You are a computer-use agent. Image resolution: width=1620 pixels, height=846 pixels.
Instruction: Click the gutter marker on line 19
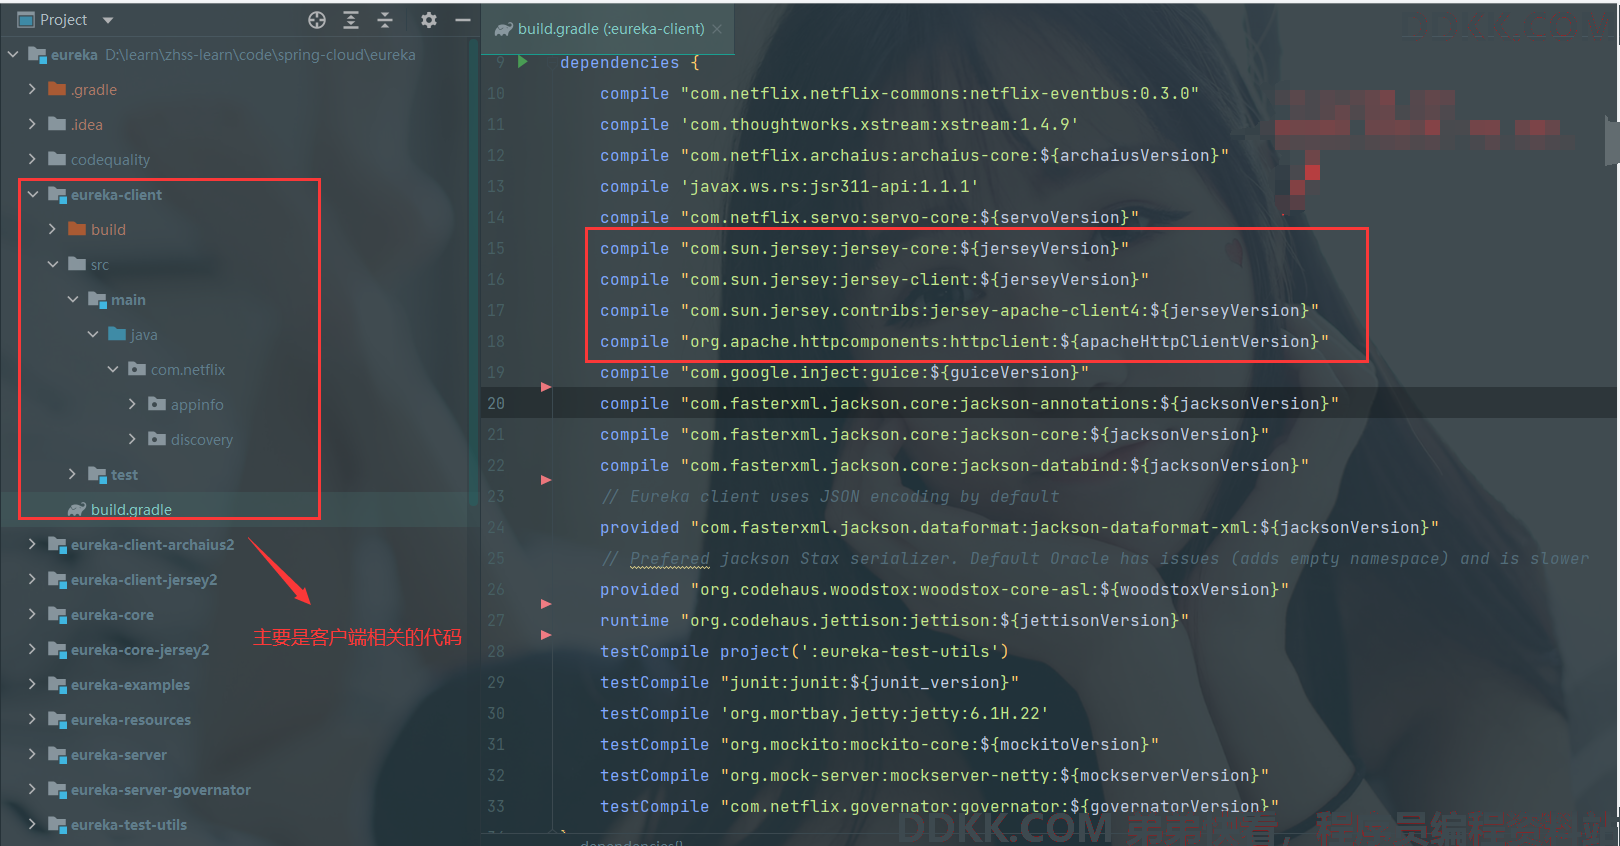tap(546, 386)
